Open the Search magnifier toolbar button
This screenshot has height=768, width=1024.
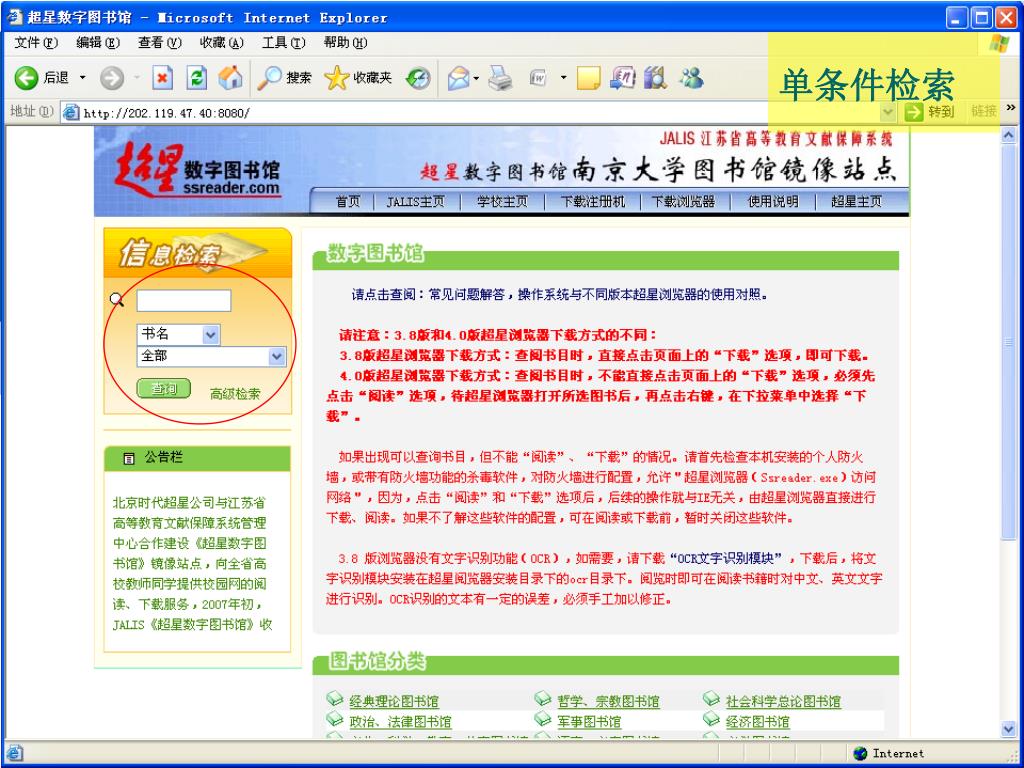coord(284,78)
